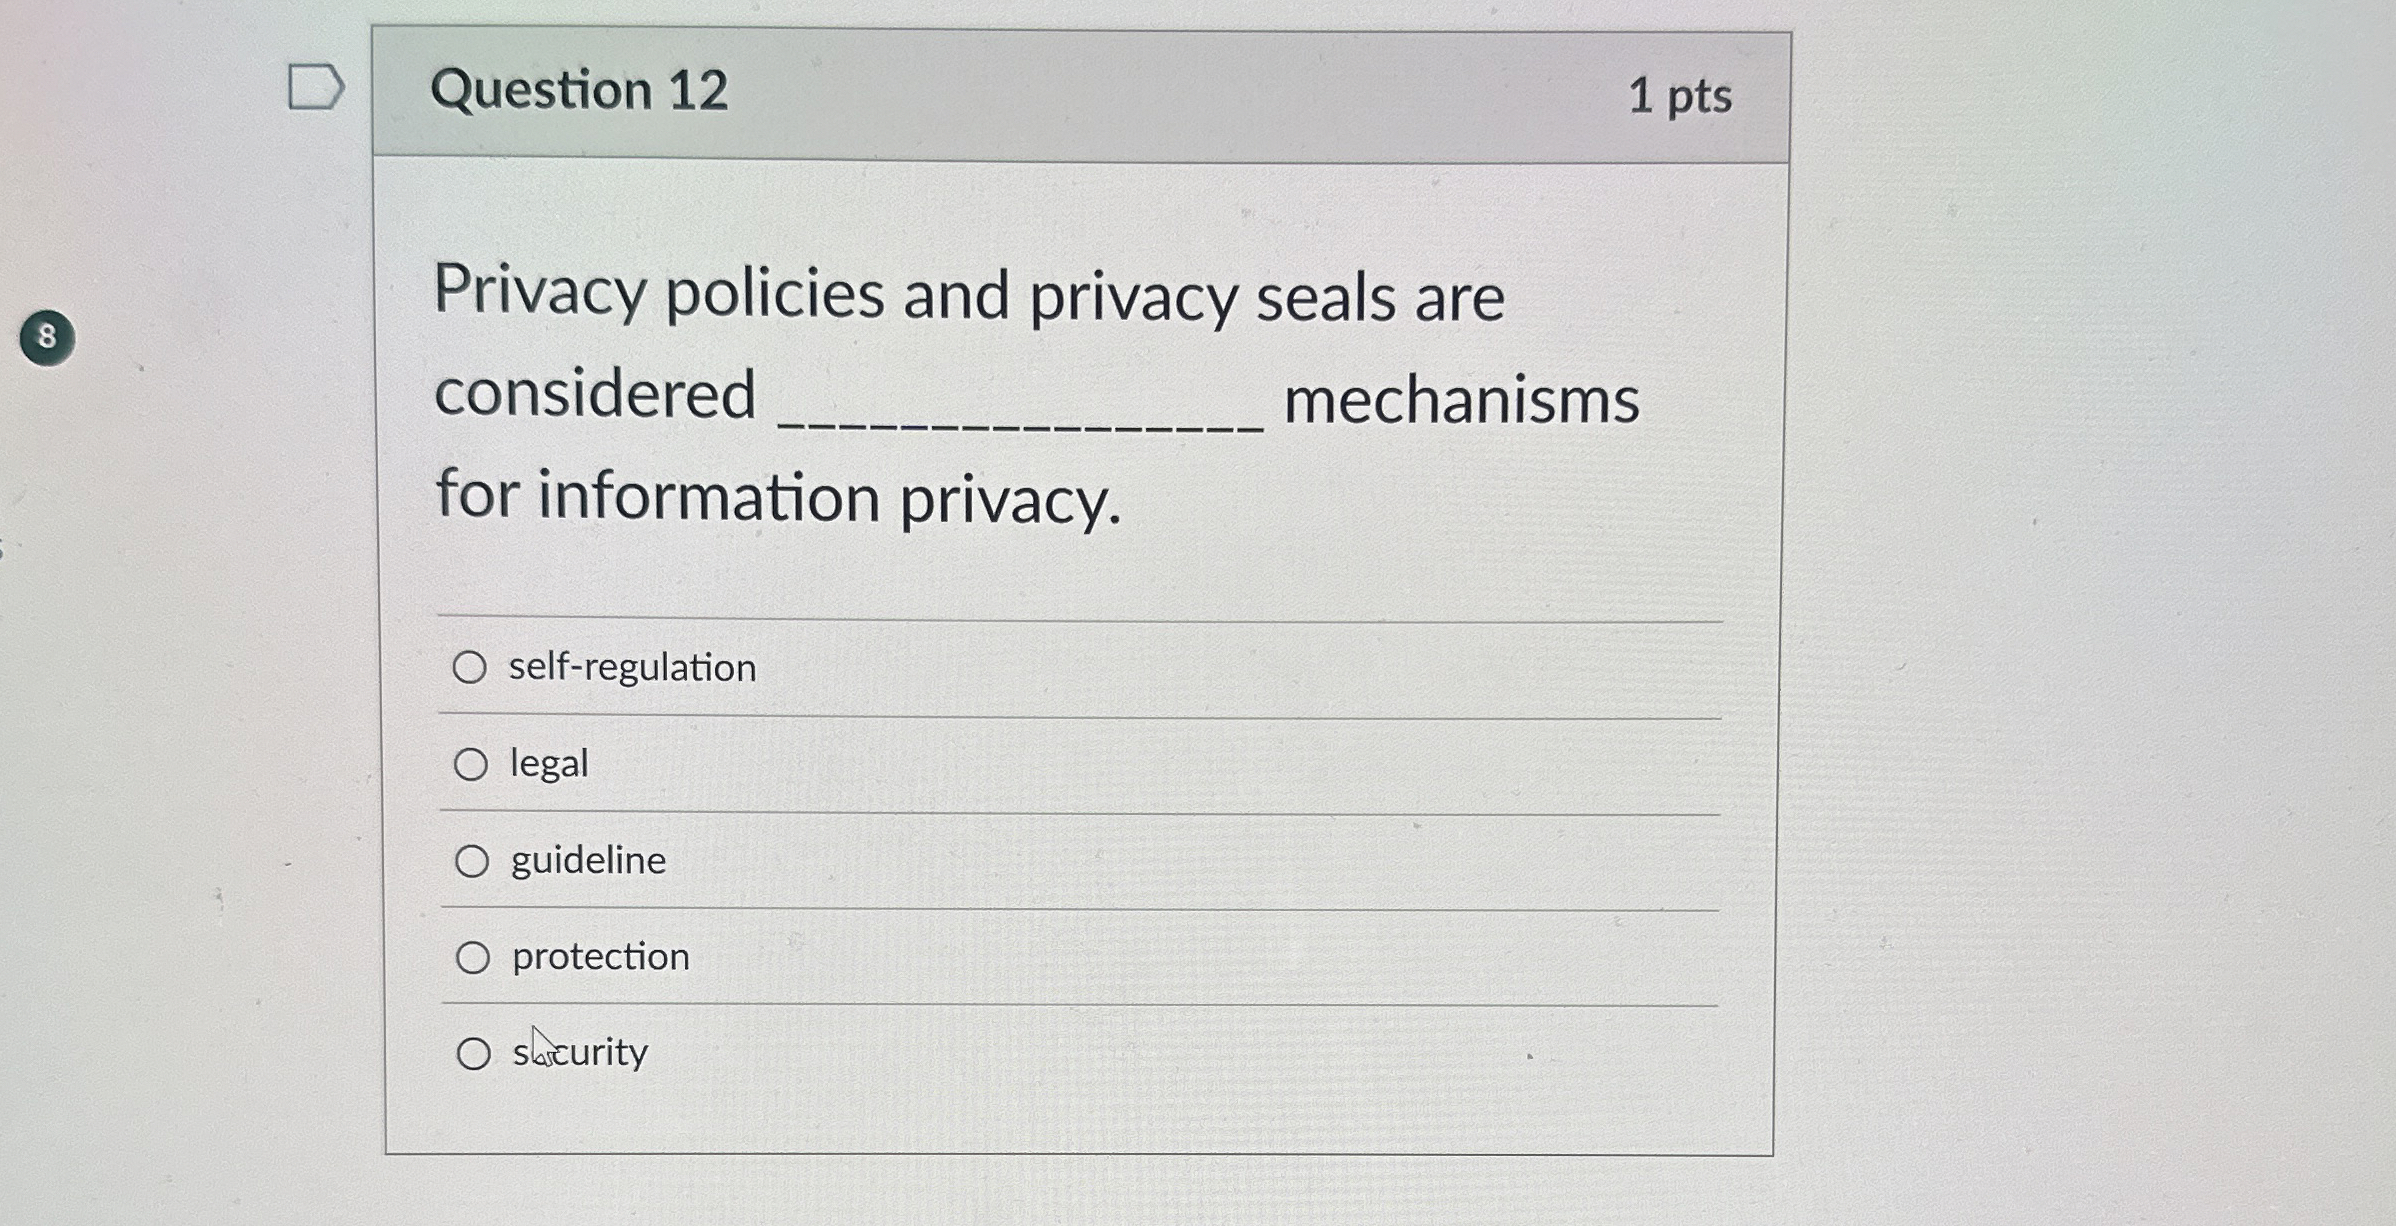Select the protection answer choice
This screenshot has width=2396, height=1226.
tap(473, 955)
